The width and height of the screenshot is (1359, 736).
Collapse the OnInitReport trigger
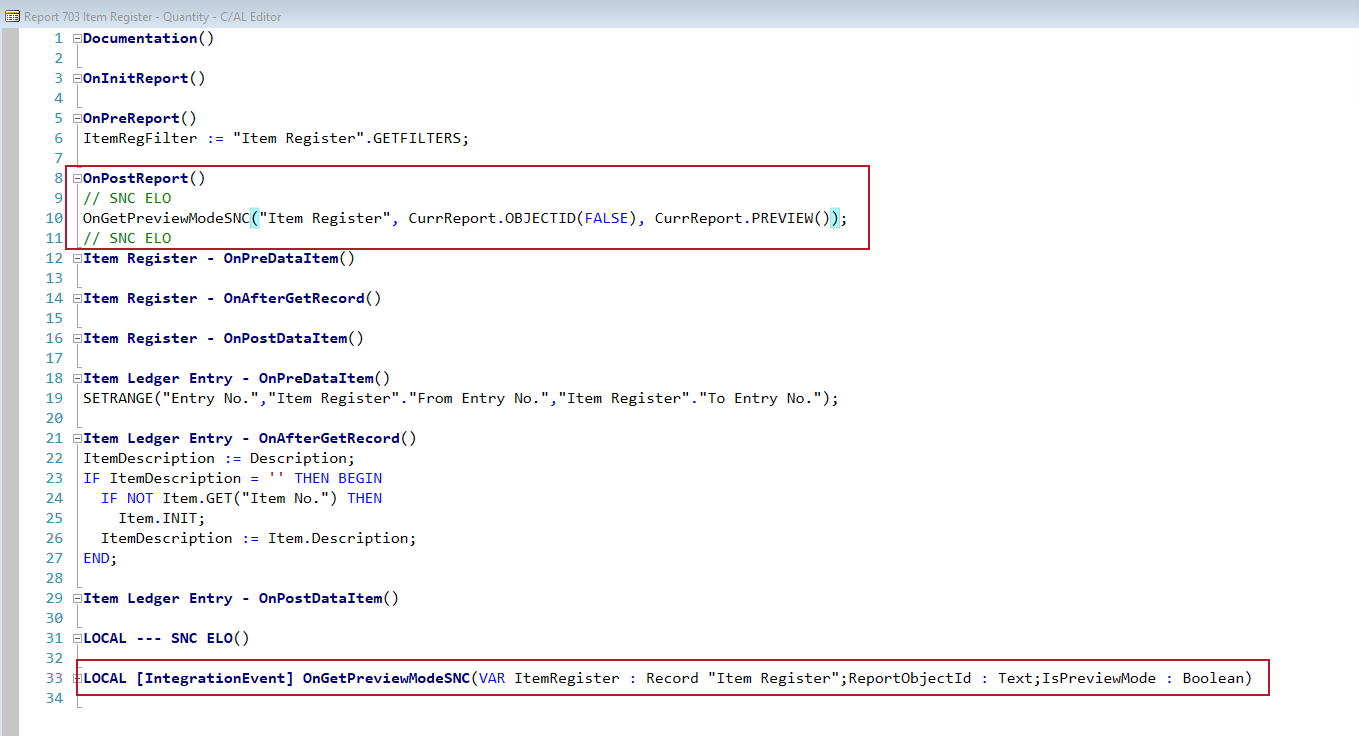coord(77,78)
